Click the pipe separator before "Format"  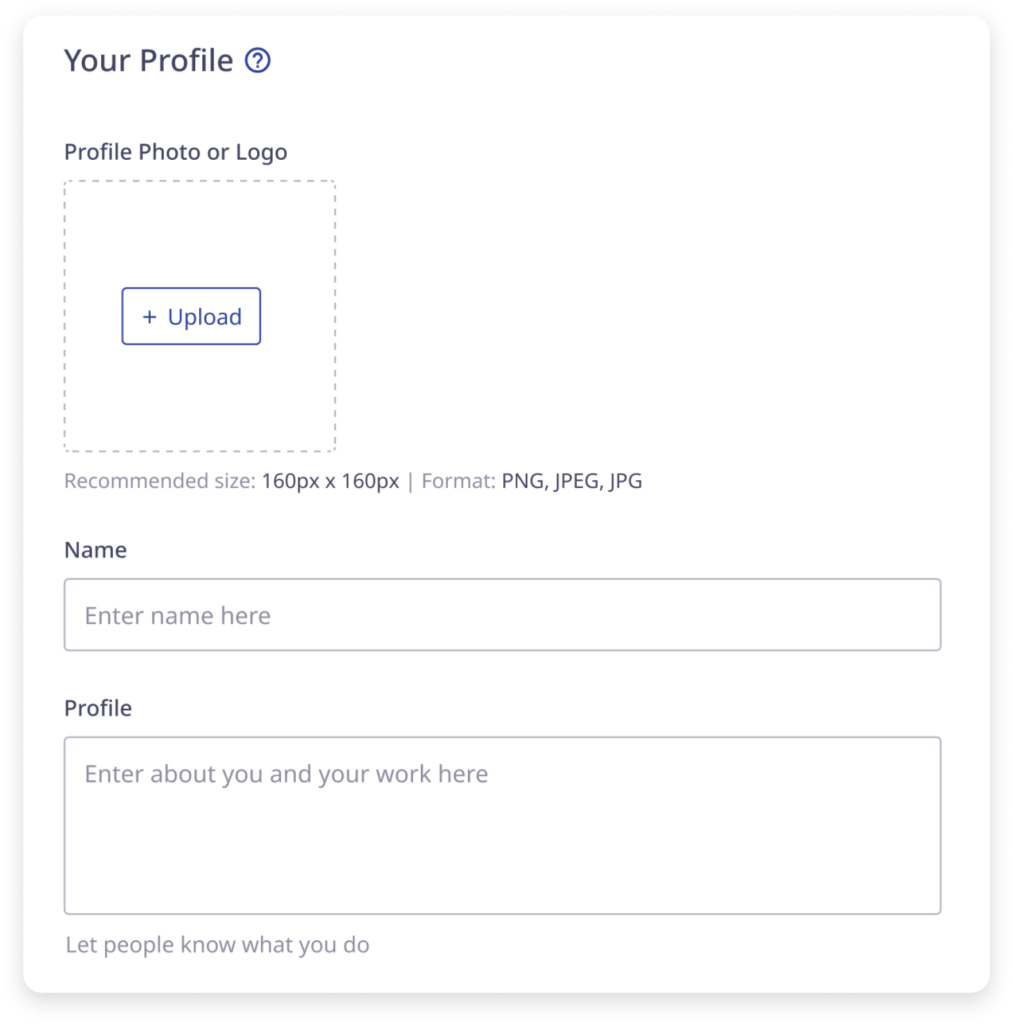pyautogui.click(x=410, y=481)
